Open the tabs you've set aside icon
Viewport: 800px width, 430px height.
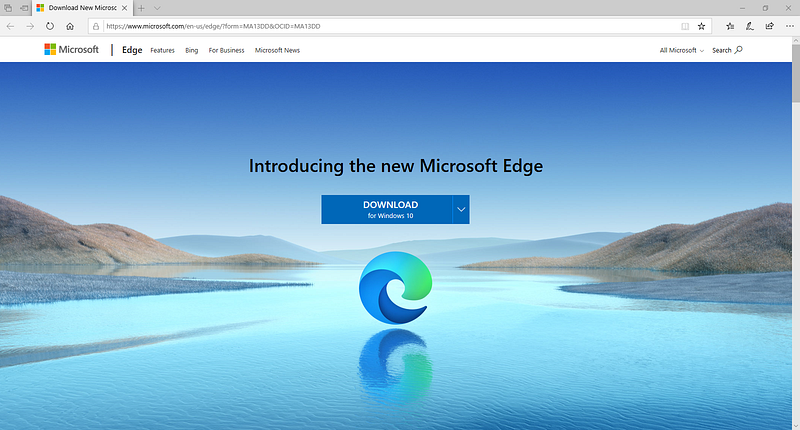pos(8,8)
